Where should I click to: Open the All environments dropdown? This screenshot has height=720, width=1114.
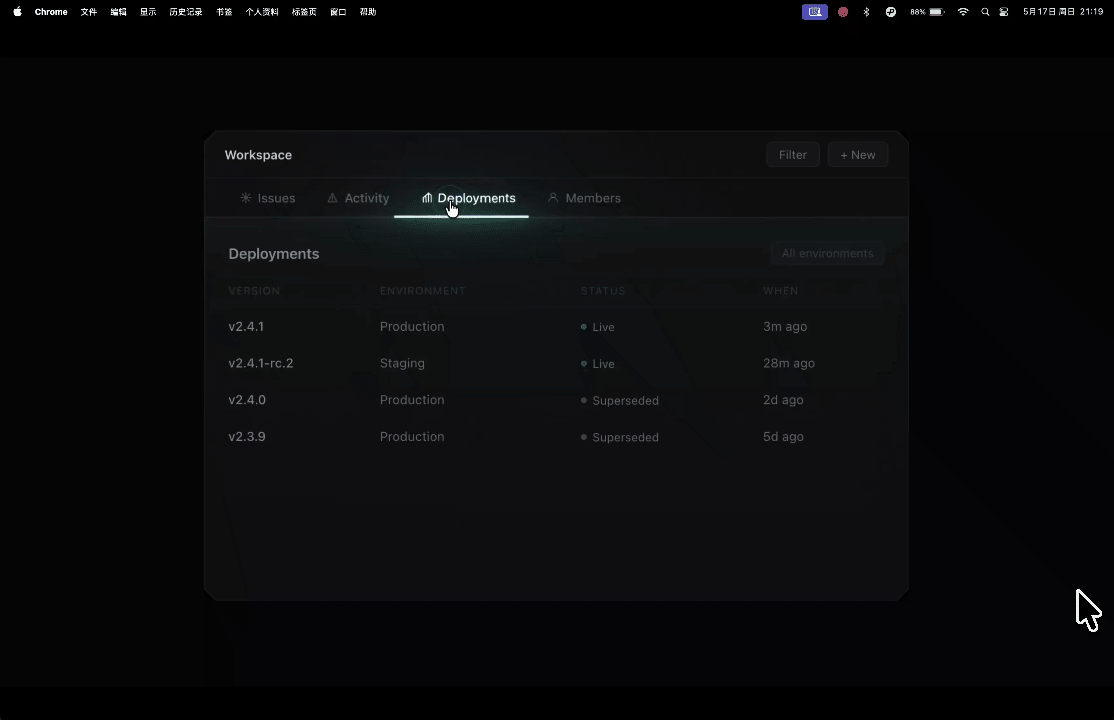point(828,254)
